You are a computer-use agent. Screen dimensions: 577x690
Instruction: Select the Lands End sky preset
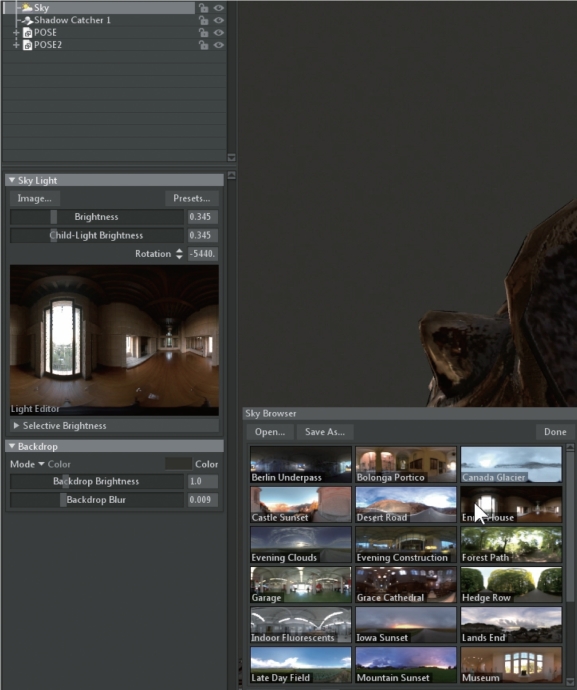pos(511,625)
